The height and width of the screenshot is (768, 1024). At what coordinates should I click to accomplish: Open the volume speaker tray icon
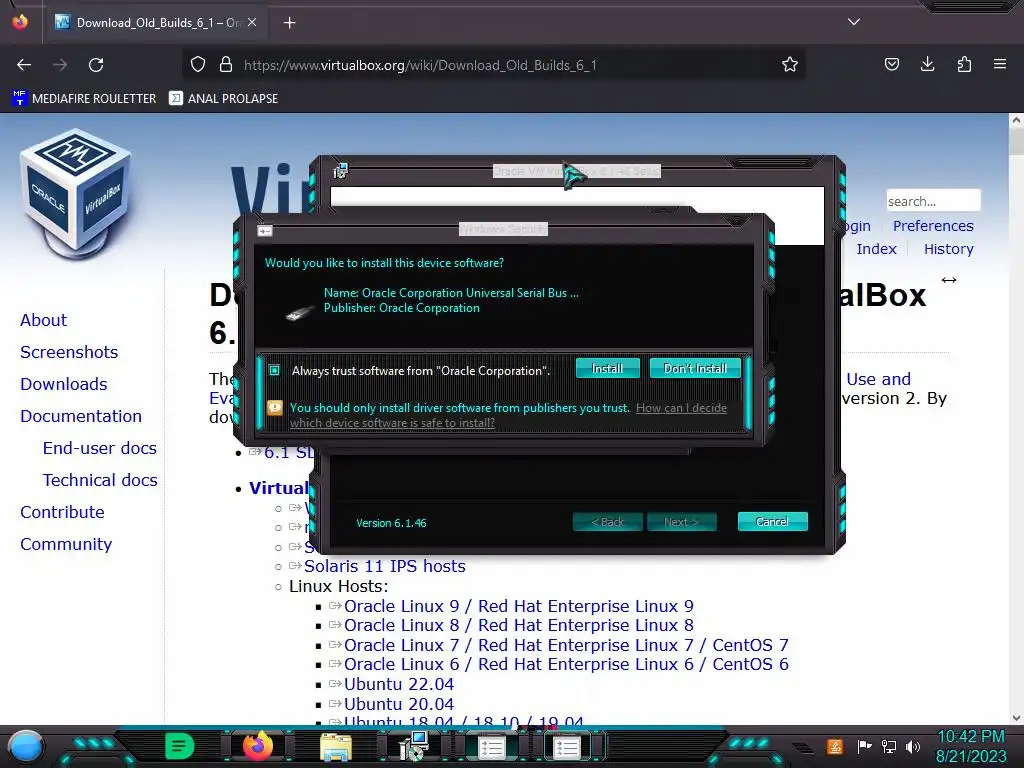[x=912, y=746]
